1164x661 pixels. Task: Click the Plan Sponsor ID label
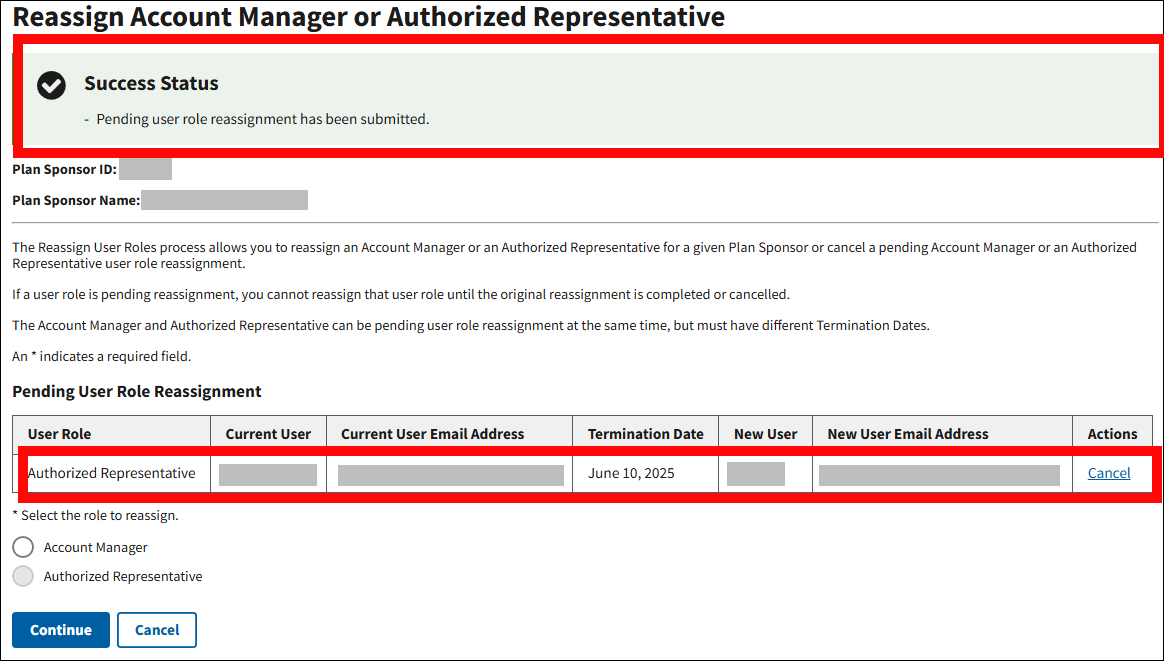64,170
